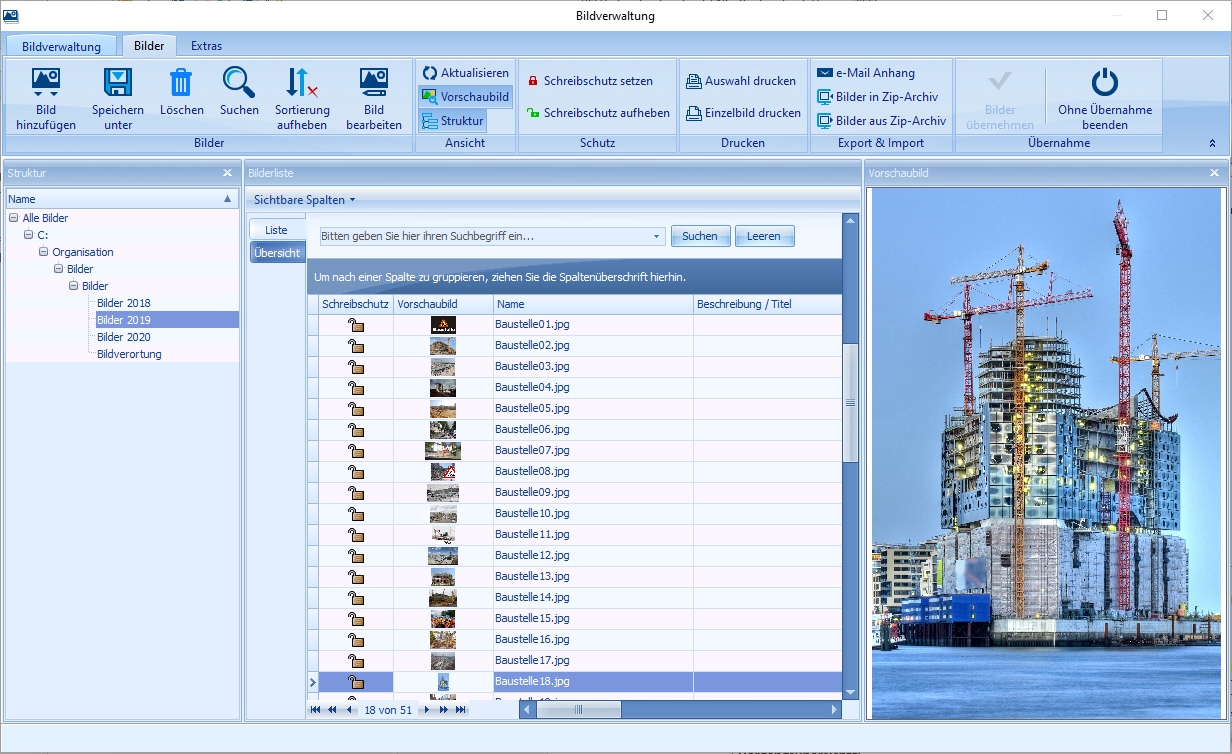Click the Baustelle03.jpg file name

tap(532, 366)
